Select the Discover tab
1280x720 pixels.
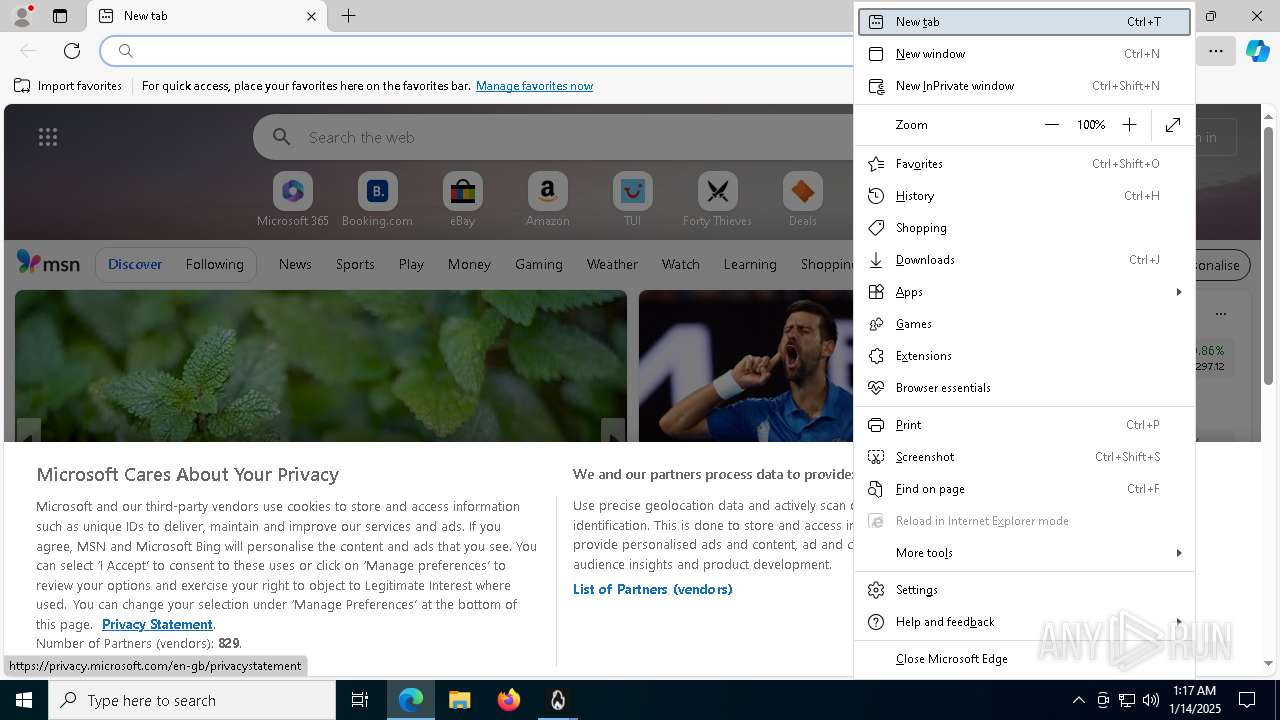click(x=135, y=264)
